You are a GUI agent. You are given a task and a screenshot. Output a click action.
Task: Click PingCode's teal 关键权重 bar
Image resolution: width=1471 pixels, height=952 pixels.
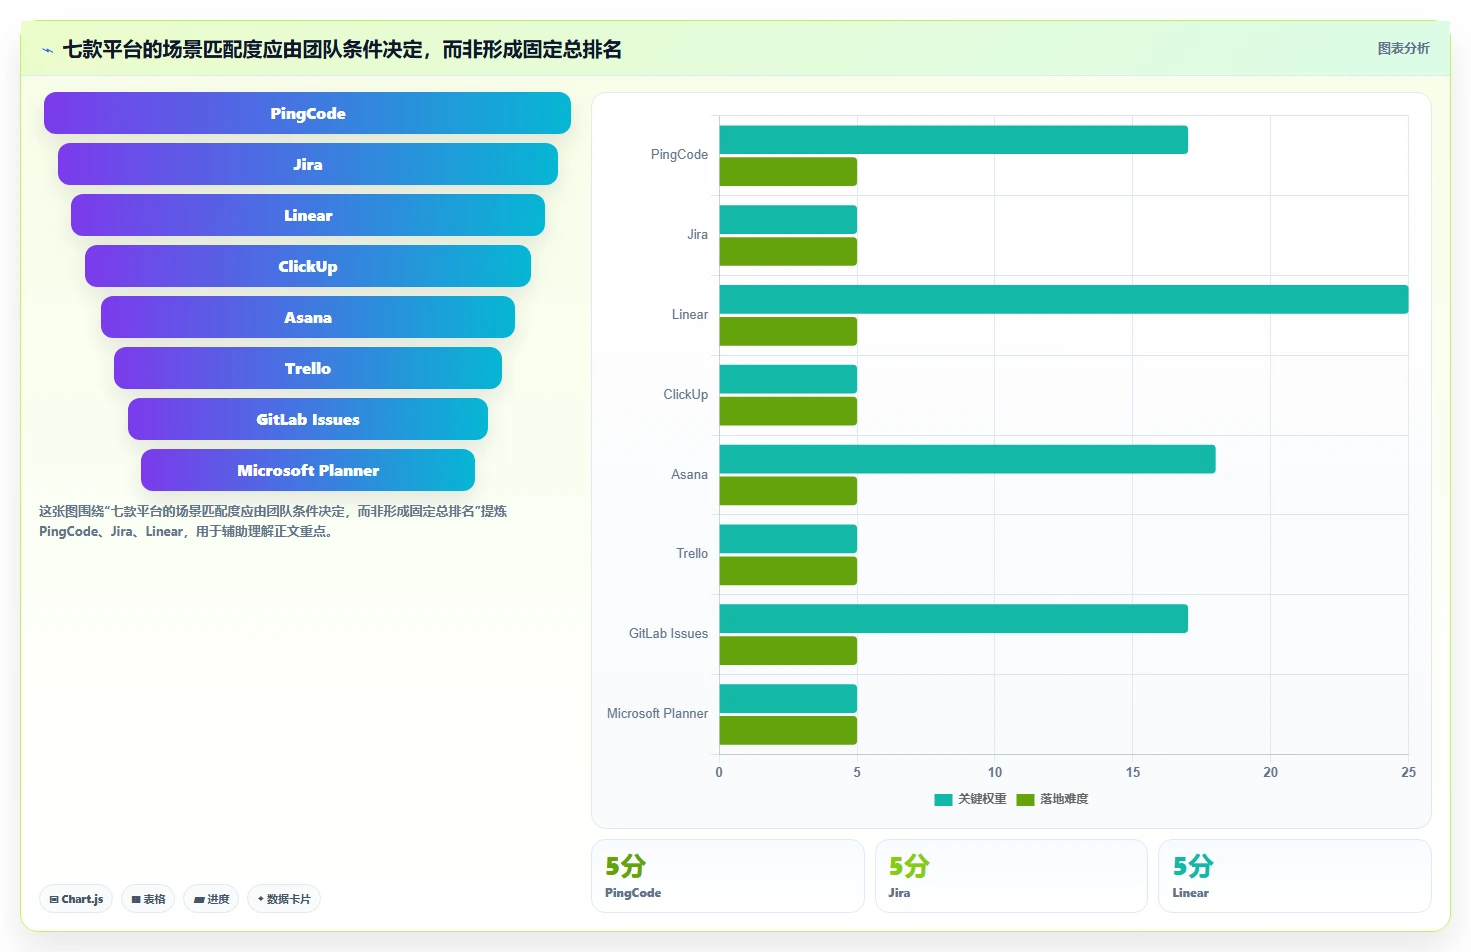coord(953,140)
